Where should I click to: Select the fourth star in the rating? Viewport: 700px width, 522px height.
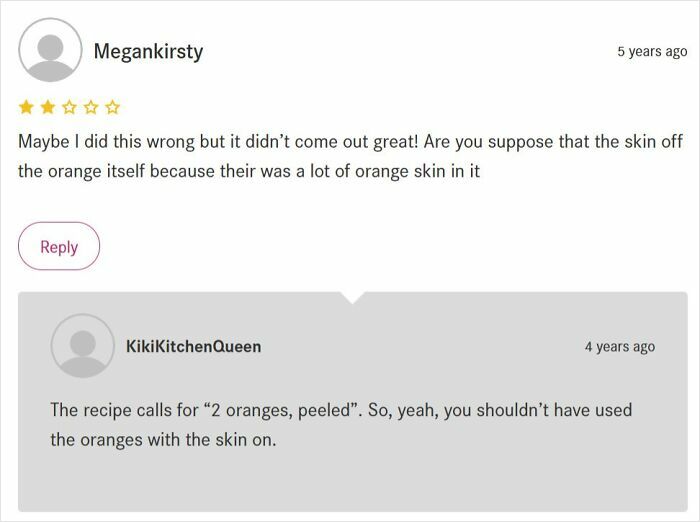click(x=90, y=106)
